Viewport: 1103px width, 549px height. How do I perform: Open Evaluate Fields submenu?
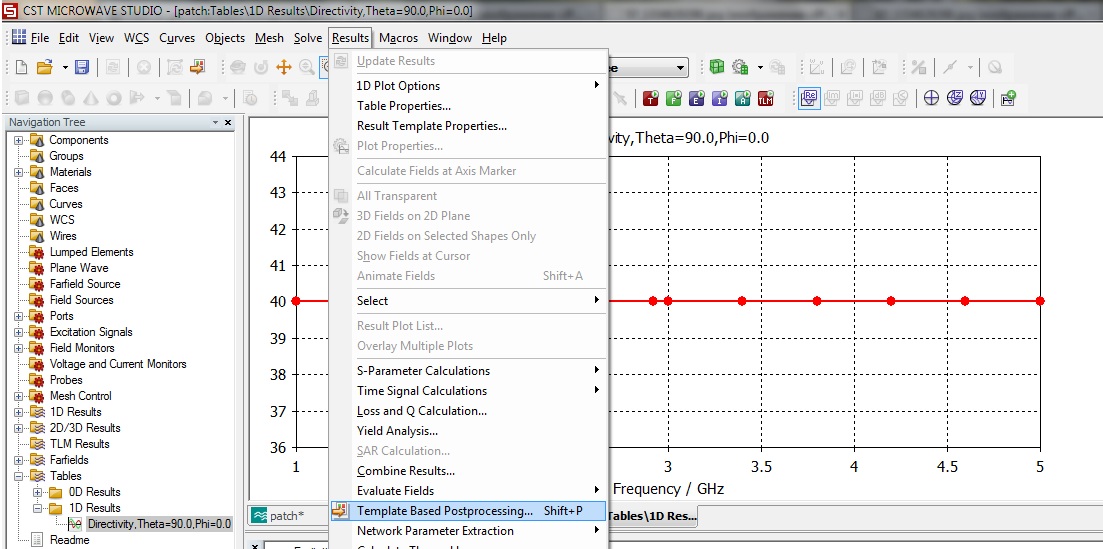point(468,491)
